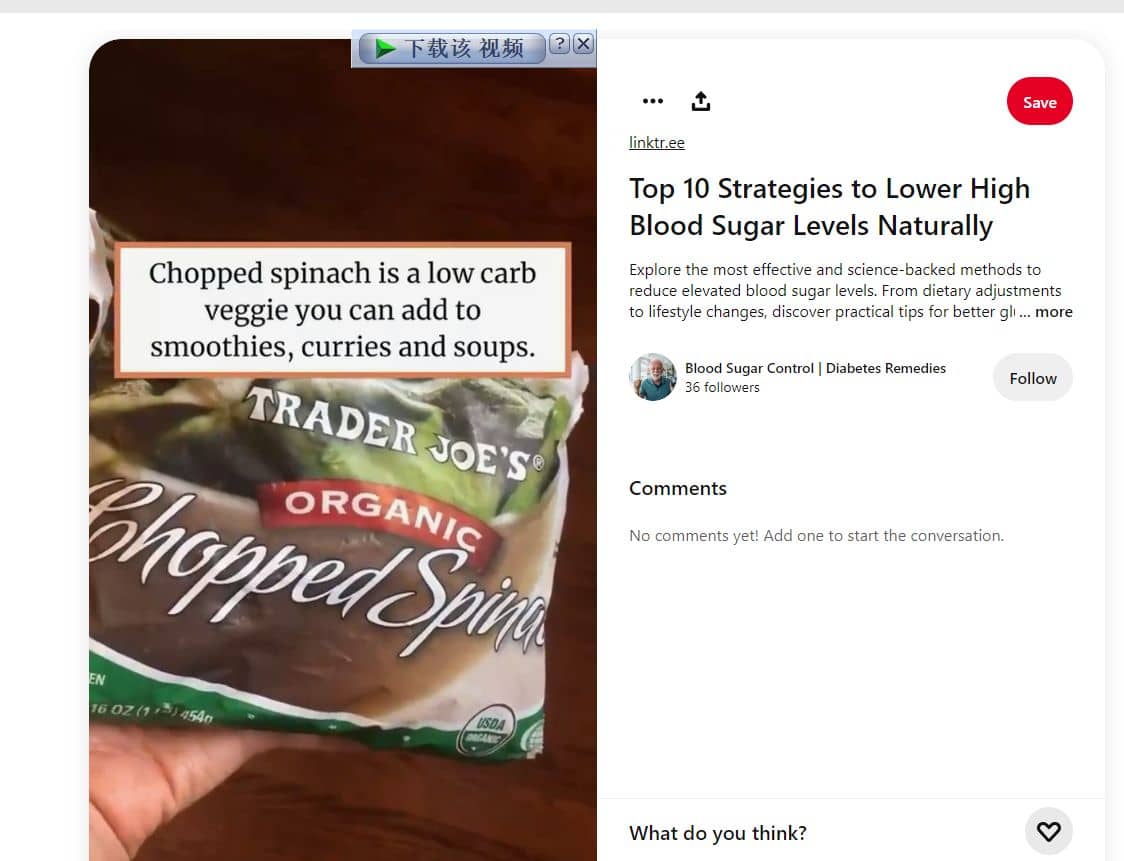Click the chopped spinach caption overlay on video

point(343,310)
